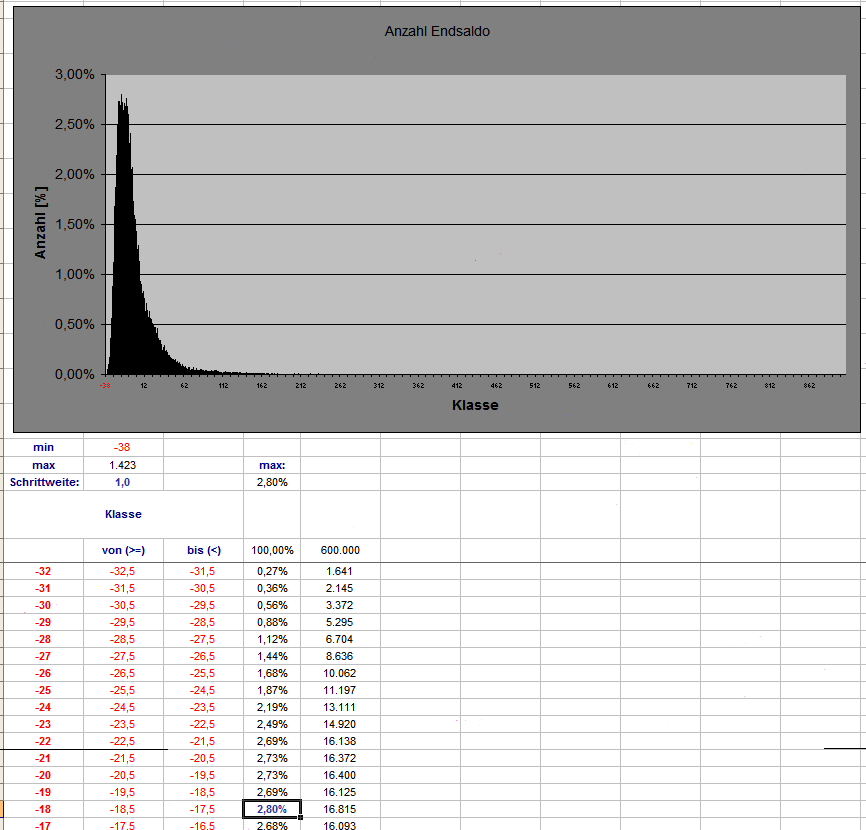Click the von (>=) column header

[123, 550]
